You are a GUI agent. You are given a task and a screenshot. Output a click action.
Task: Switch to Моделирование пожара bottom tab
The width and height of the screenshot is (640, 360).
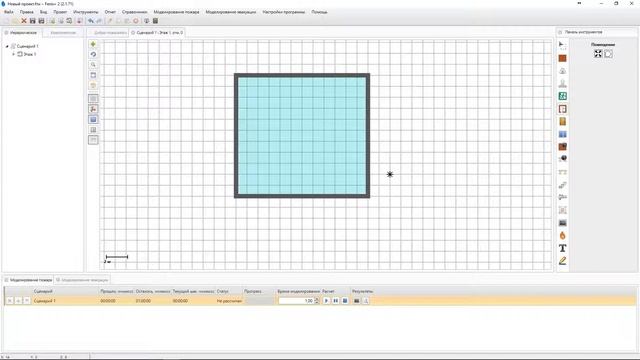point(29,280)
